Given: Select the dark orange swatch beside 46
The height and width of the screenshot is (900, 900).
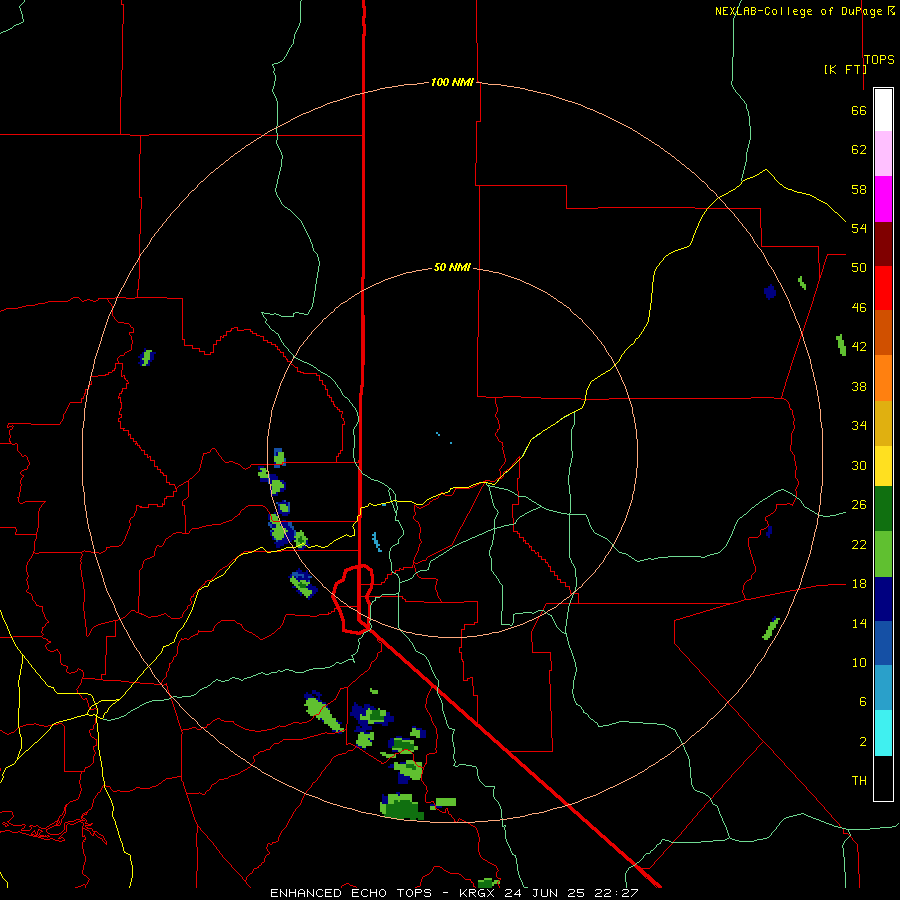Looking at the screenshot, I should [x=883, y=333].
